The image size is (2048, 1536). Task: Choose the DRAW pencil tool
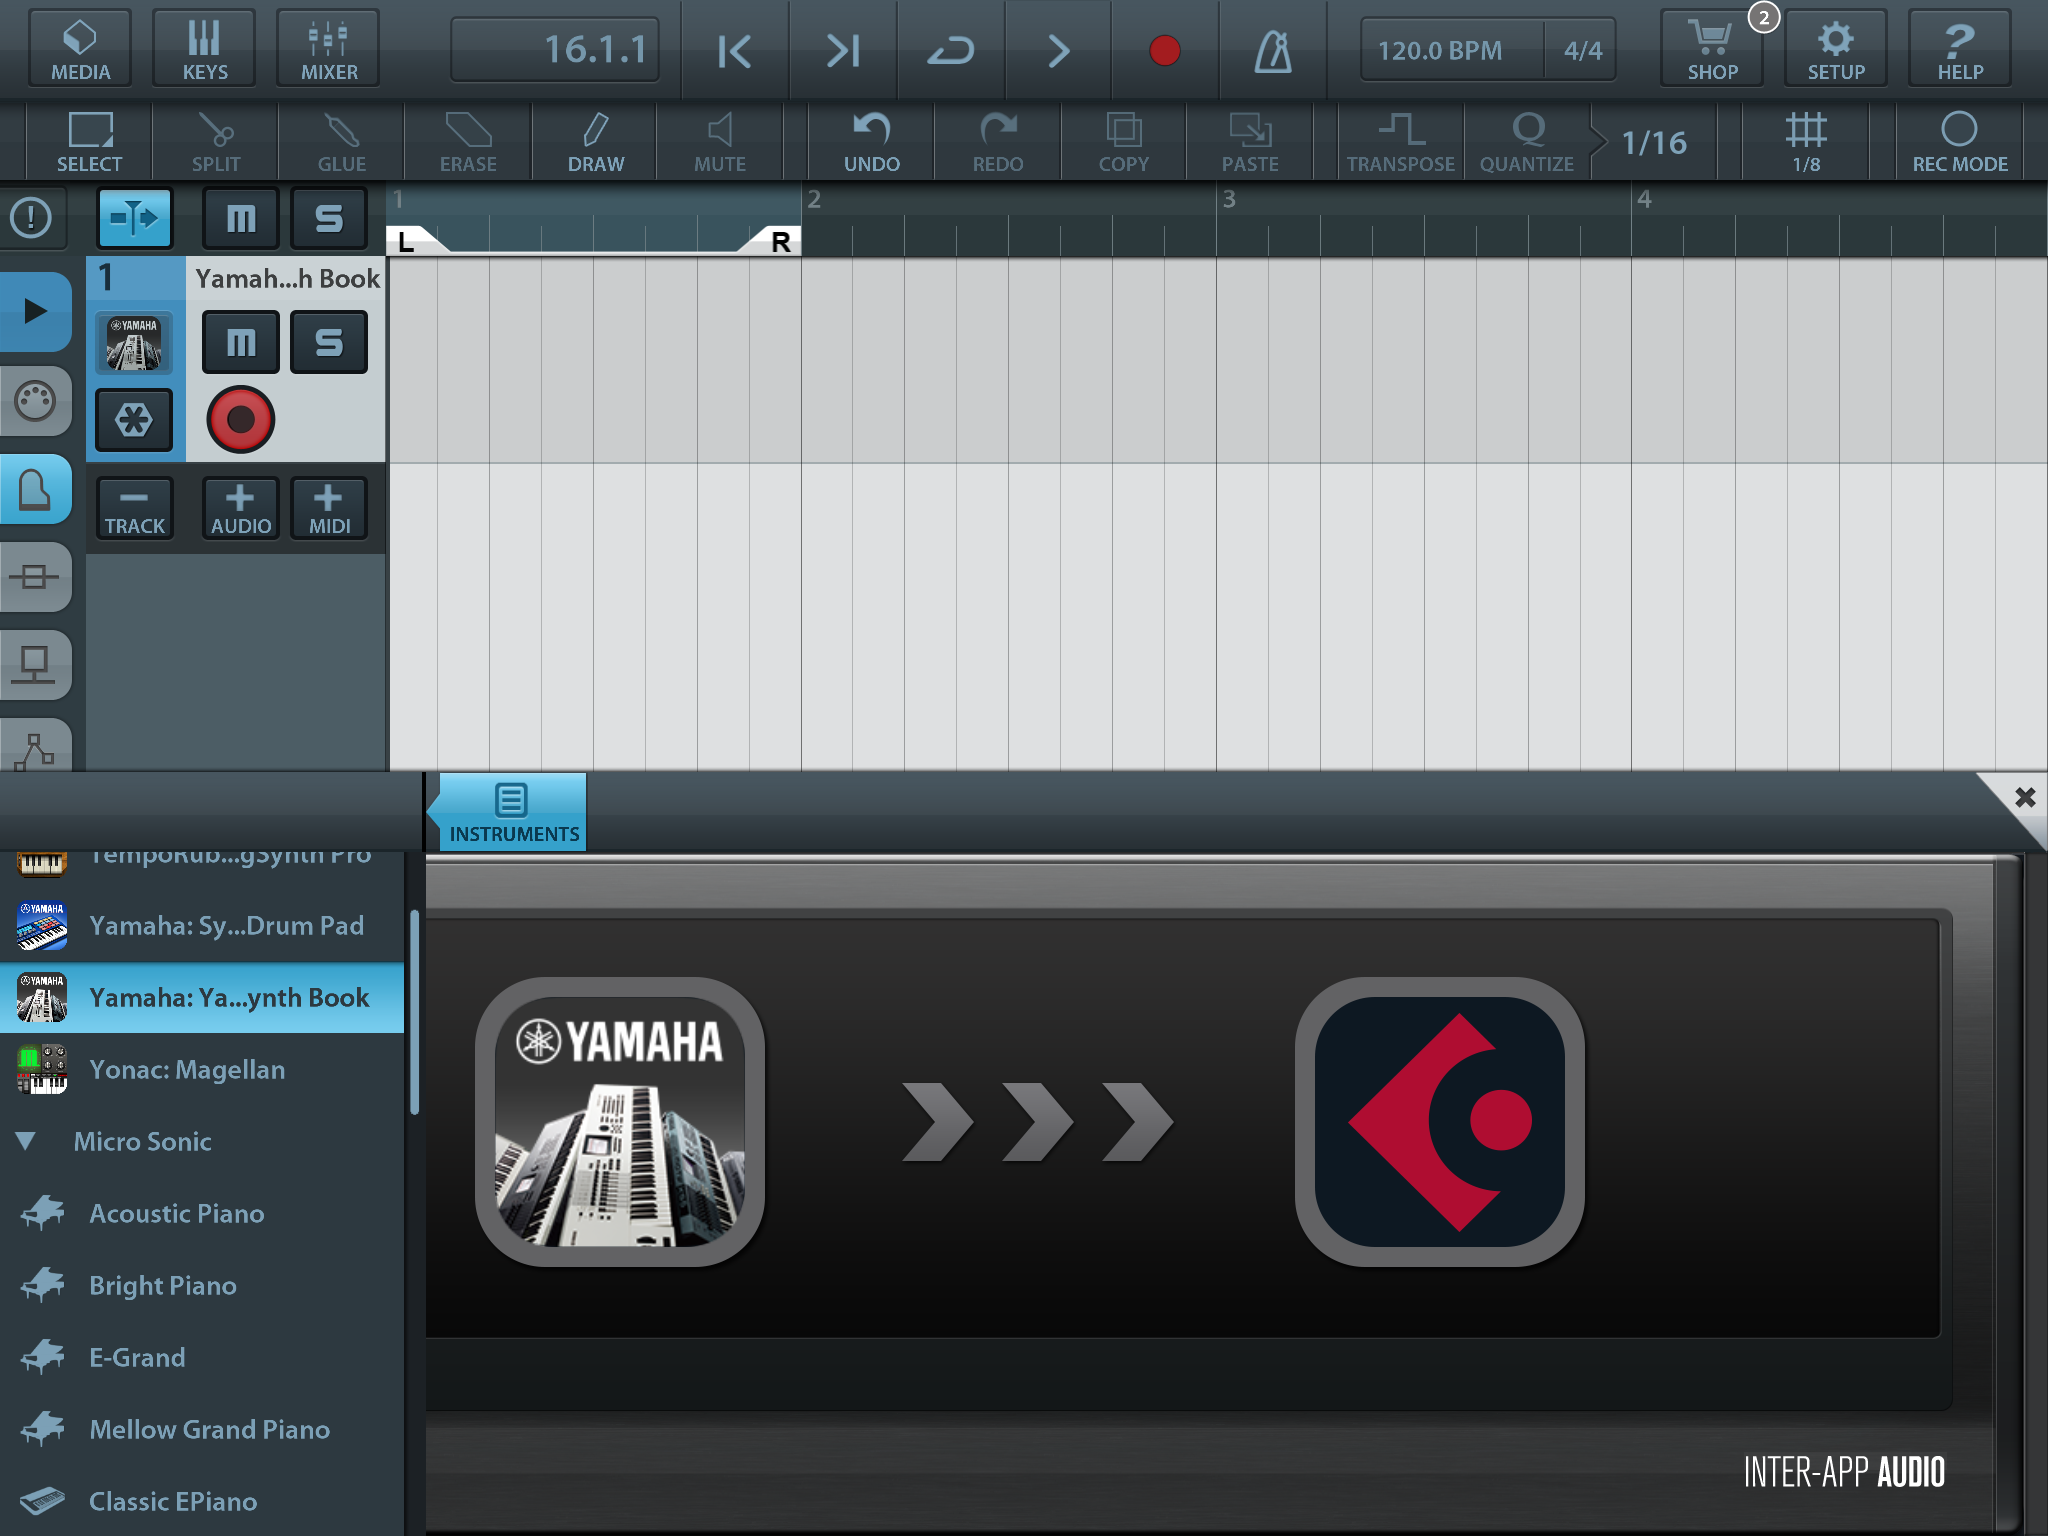click(595, 142)
